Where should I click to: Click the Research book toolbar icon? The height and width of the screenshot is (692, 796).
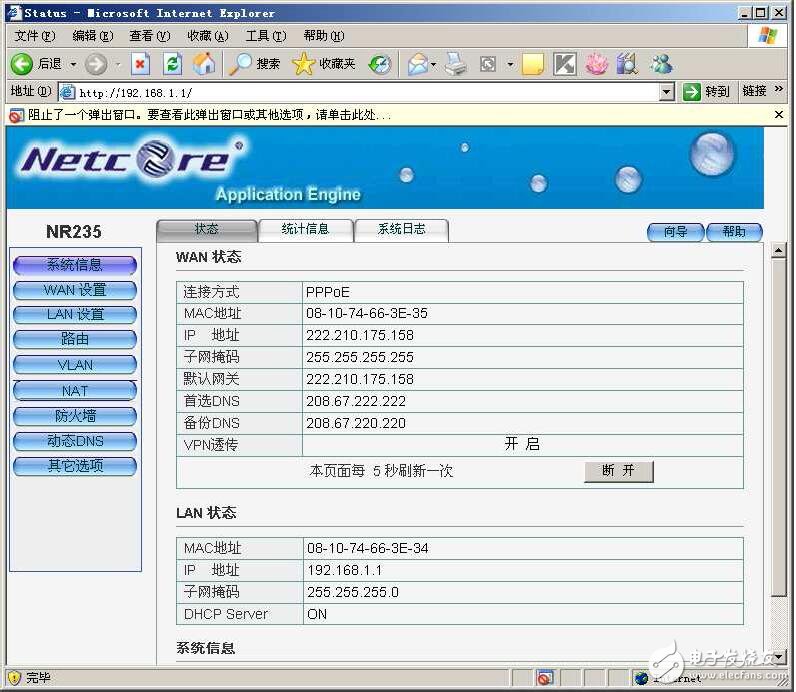(x=627, y=64)
